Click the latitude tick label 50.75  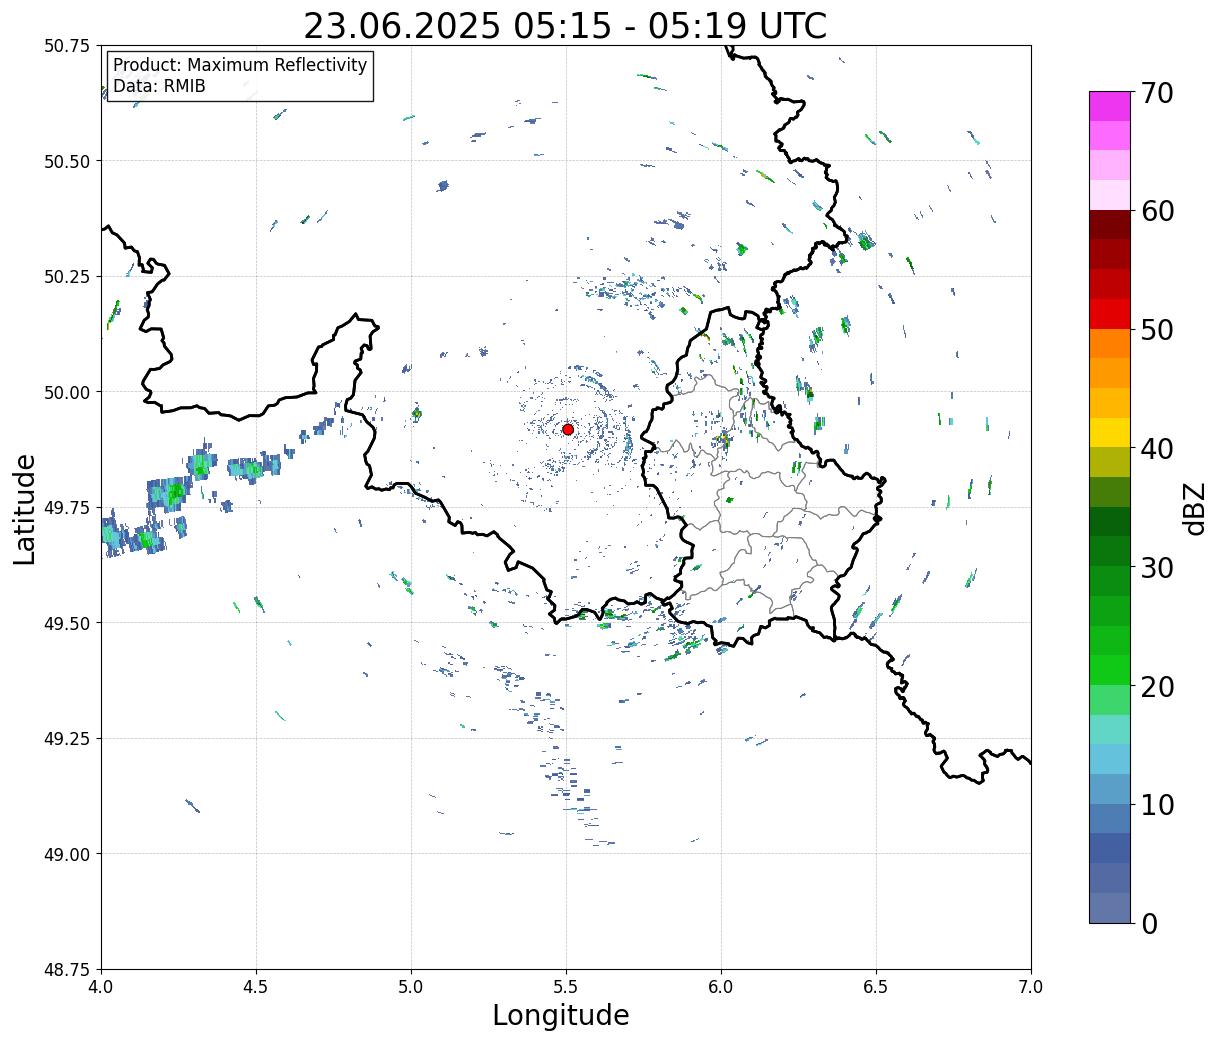(67, 46)
